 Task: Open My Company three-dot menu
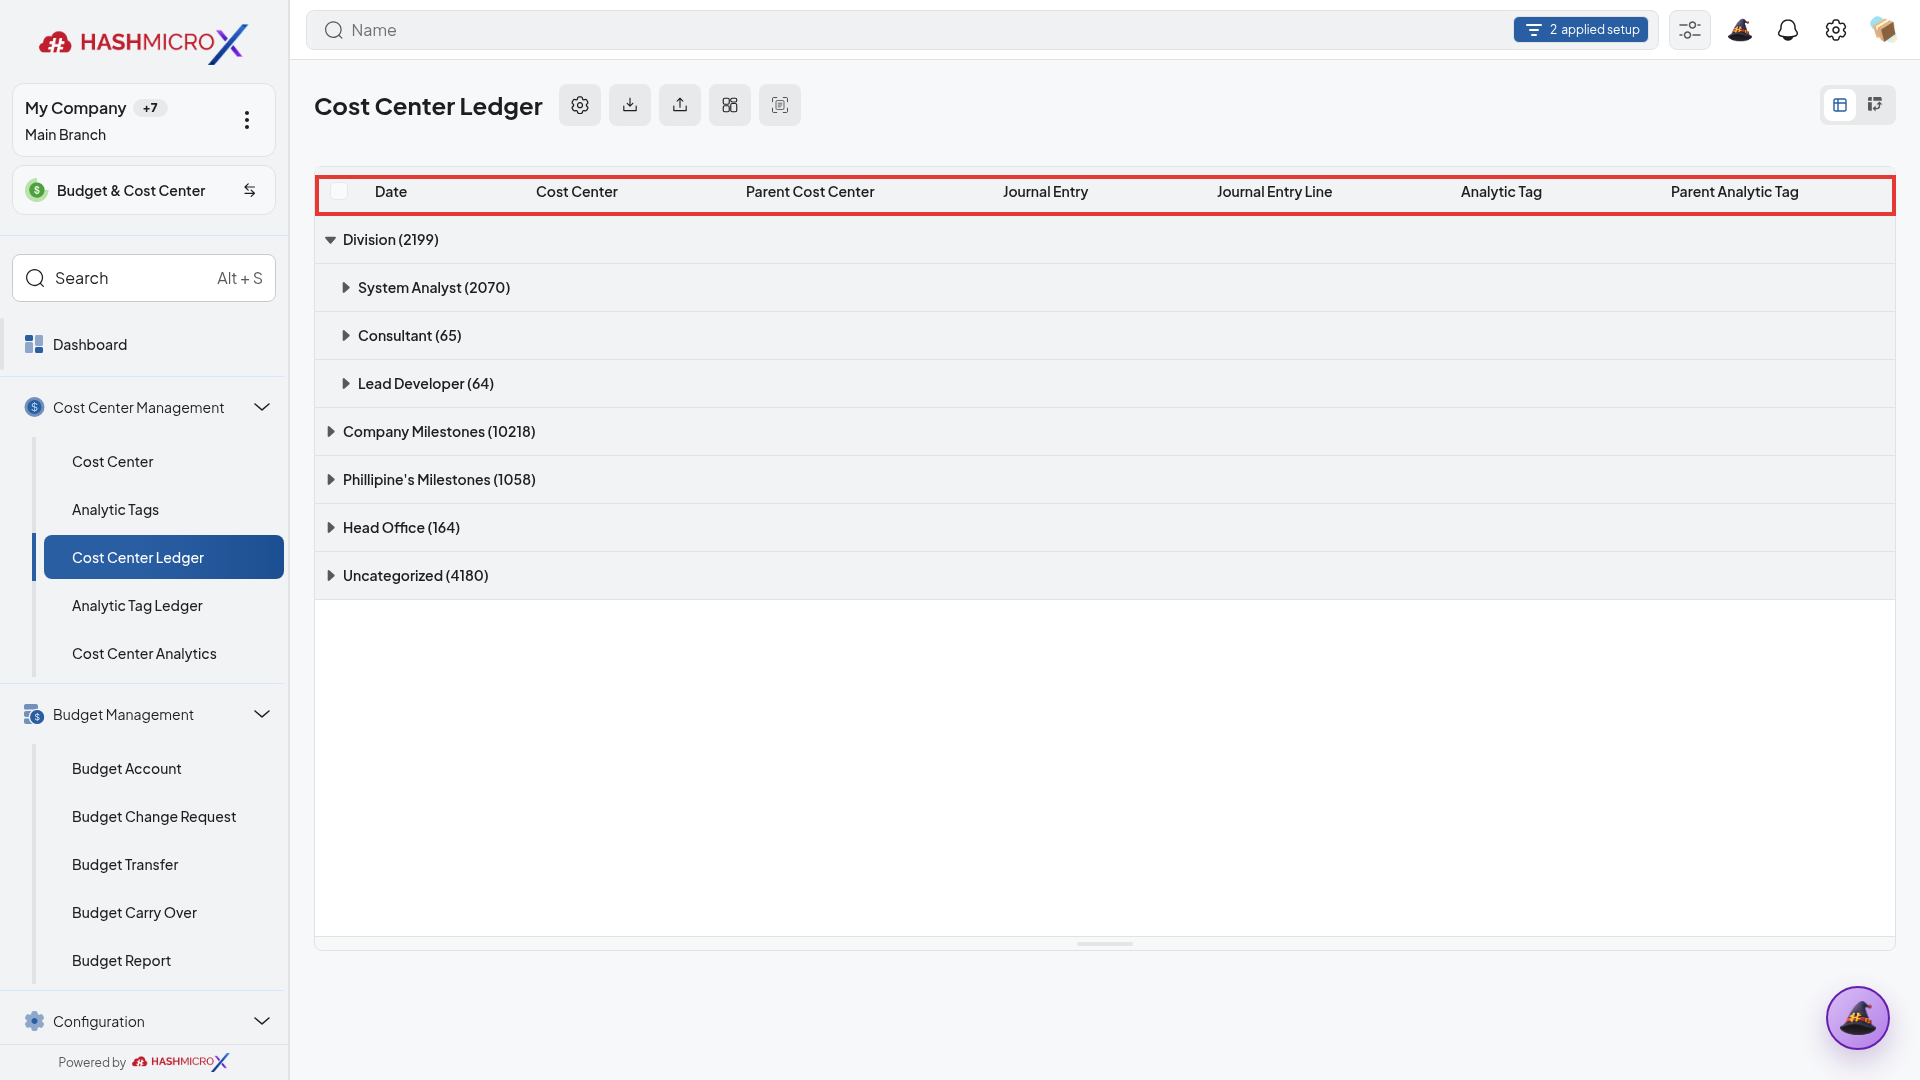(x=247, y=120)
